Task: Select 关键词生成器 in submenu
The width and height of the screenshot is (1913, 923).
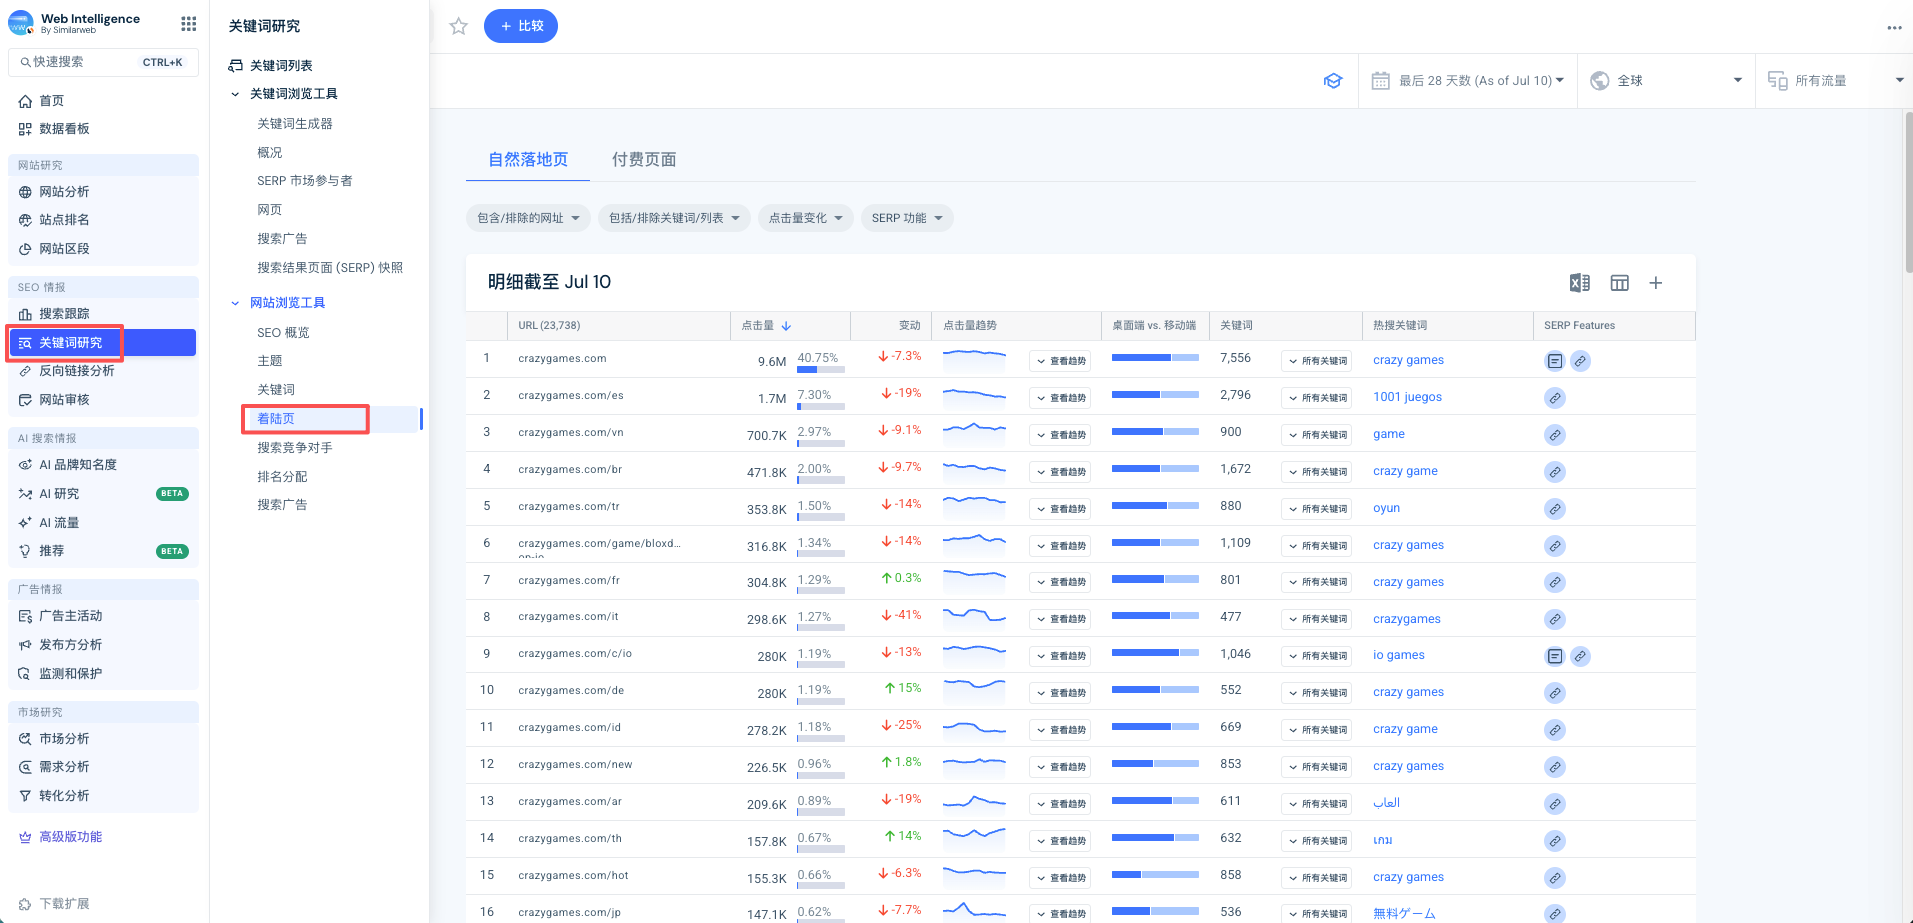Action: 295,124
